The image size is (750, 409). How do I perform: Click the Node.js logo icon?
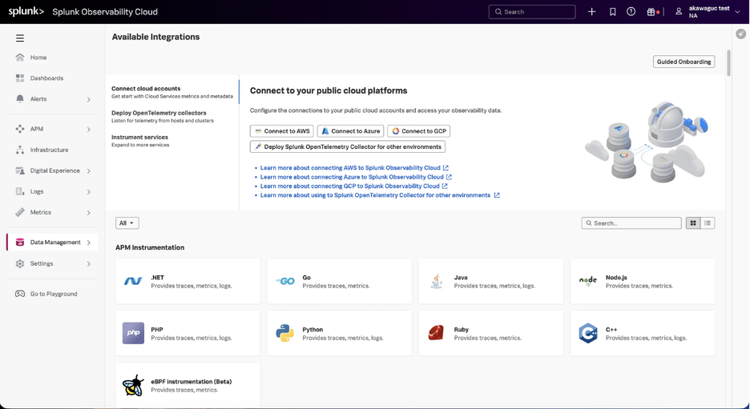pyautogui.click(x=588, y=281)
